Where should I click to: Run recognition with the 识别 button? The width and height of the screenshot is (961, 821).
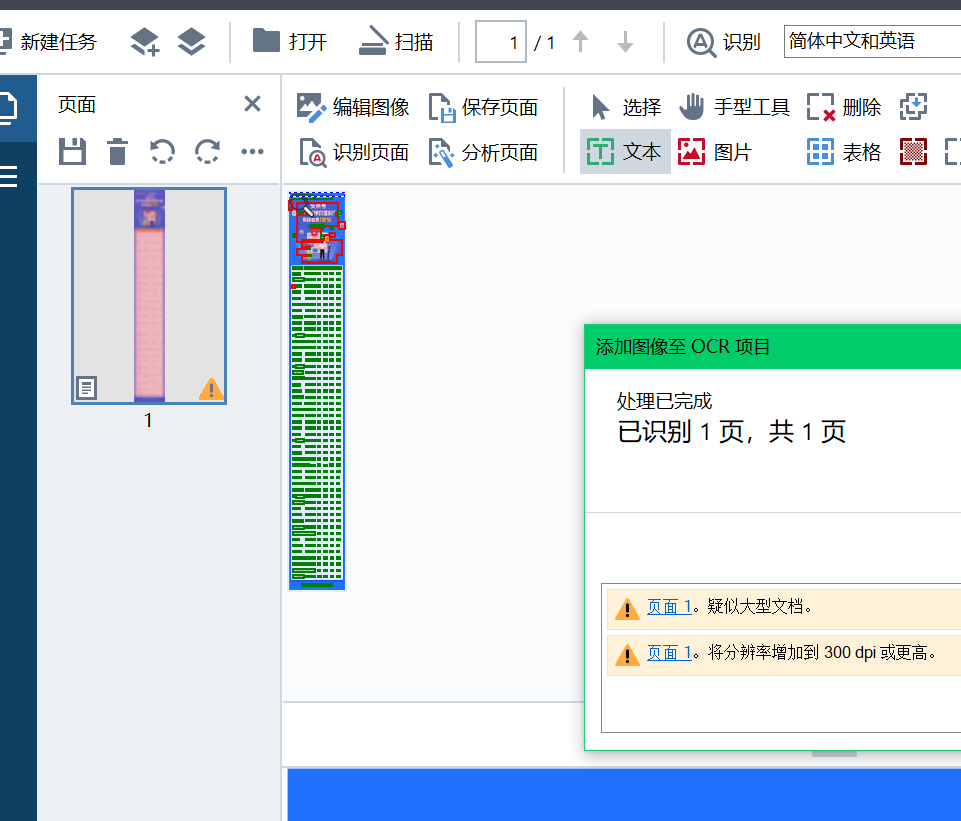(723, 42)
